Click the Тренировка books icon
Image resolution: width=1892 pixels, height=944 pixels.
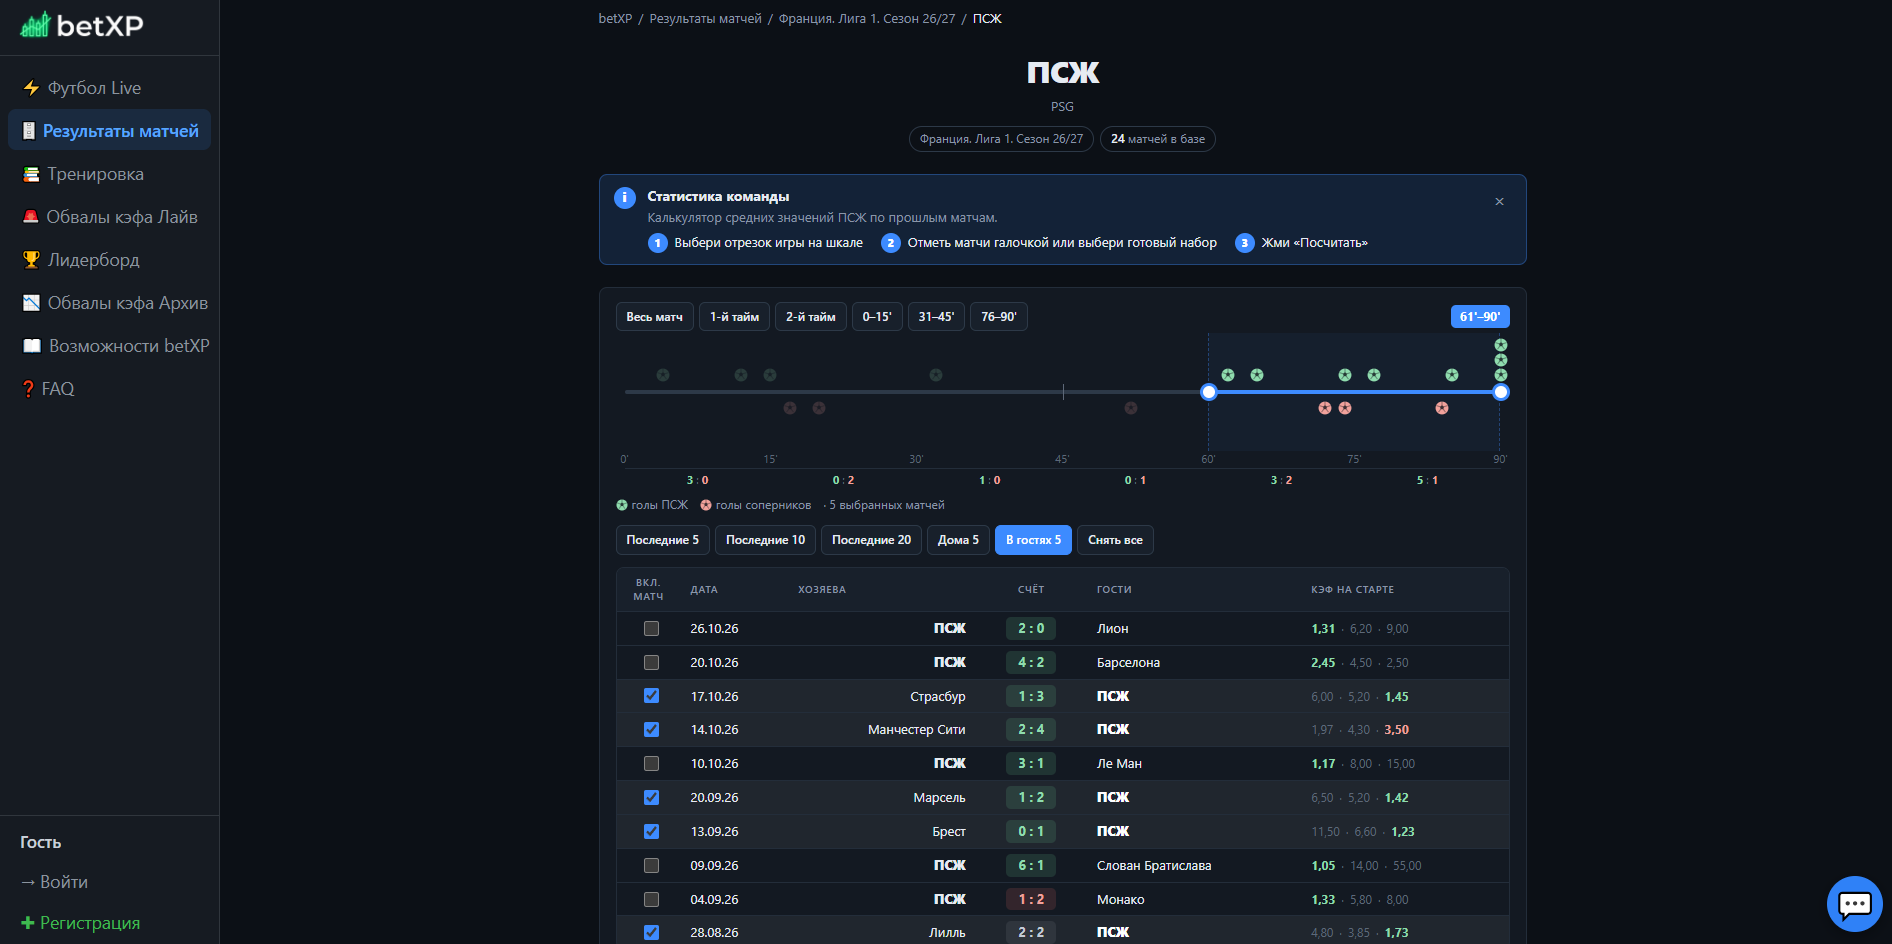coord(31,174)
